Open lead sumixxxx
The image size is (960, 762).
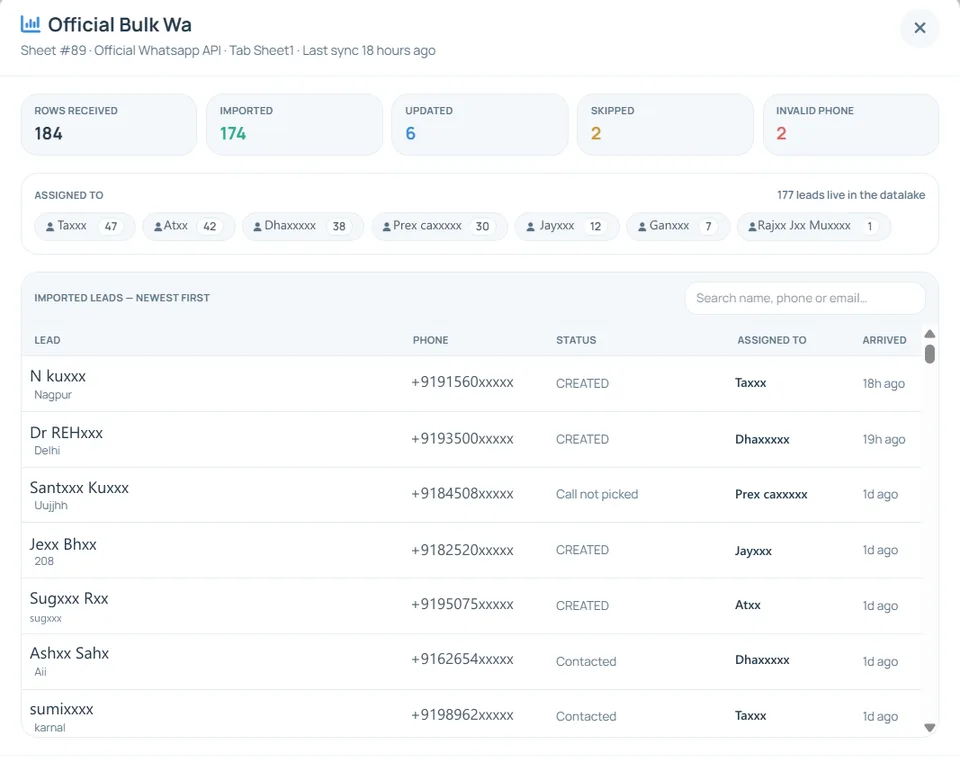pos(471,714)
